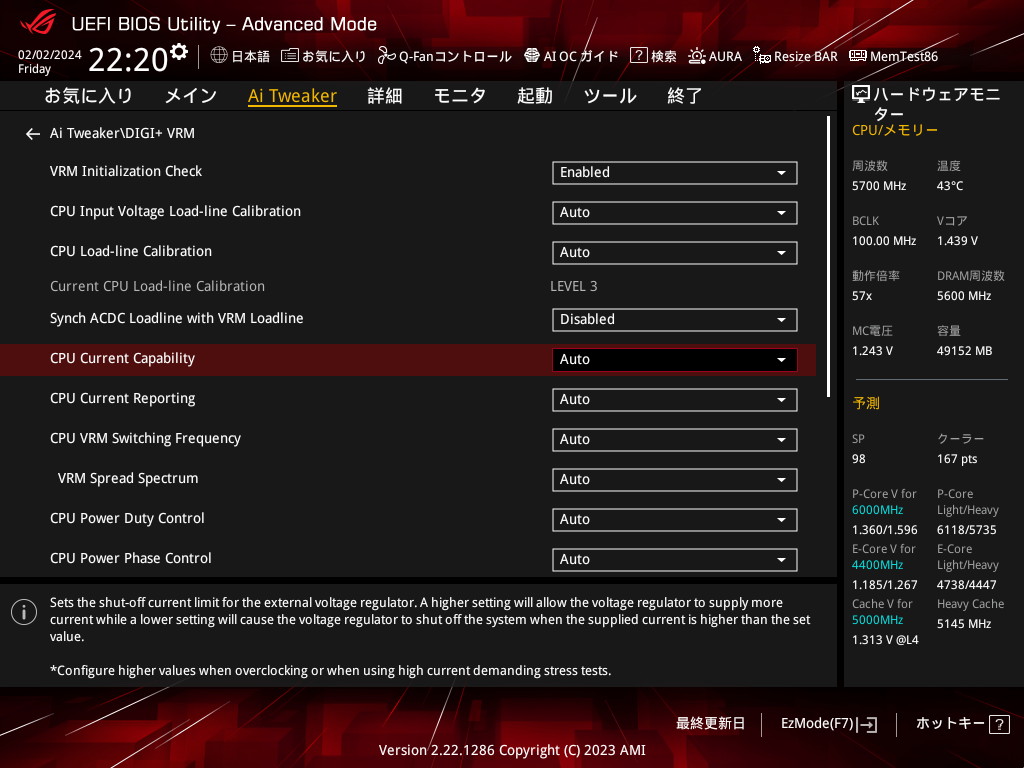
Task: Click Current CPU Load-line Calibration label
Action: click(x=157, y=286)
